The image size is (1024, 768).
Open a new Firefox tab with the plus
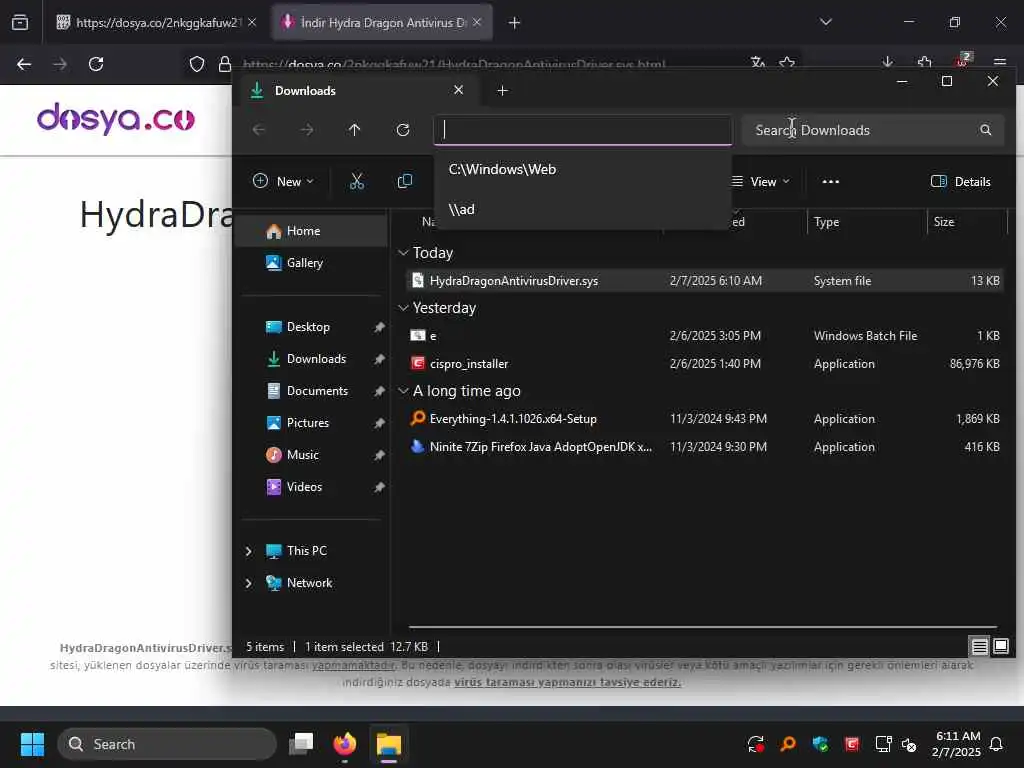(x=515, y=23)
